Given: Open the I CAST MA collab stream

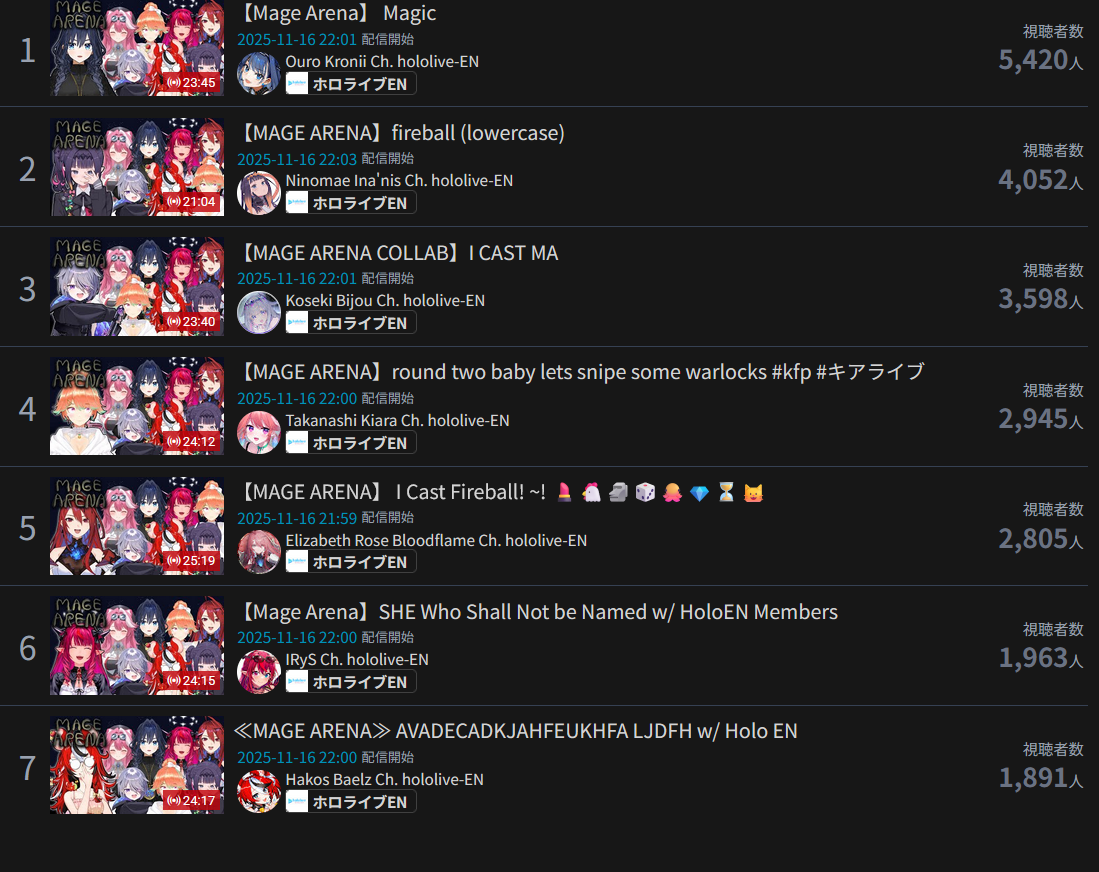Looking at the screenshot, I should [x=398, y=252].
